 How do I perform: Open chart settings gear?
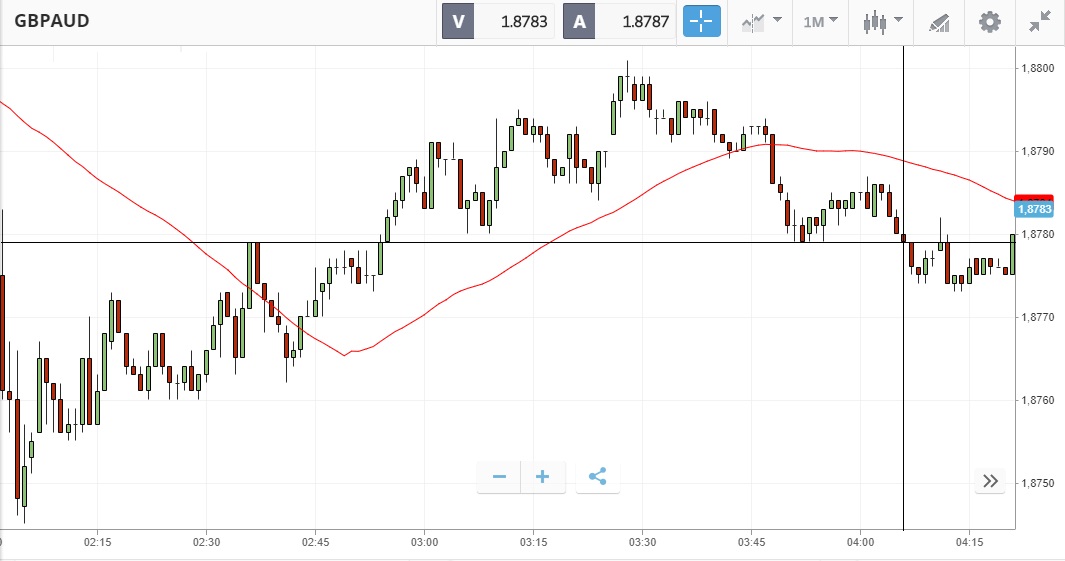click(989, 21)
